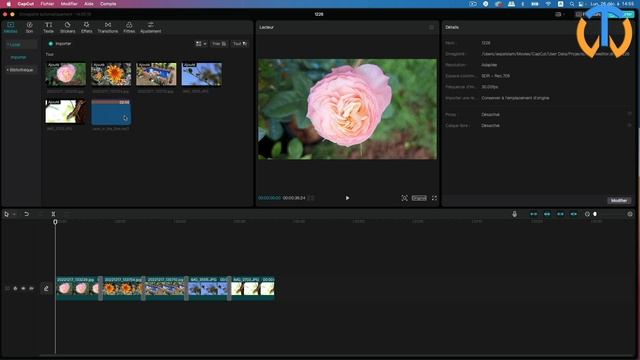Open the pointer tool dropdown arrow

(x=14, y=214)
